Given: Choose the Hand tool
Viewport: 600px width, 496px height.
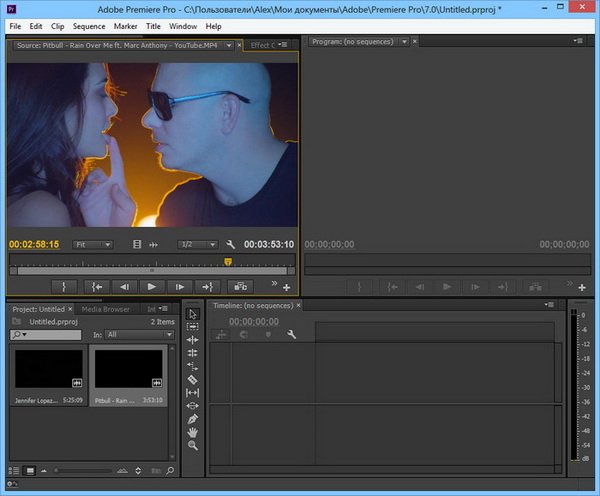Looking at the screenshot, I should point(193,431).
